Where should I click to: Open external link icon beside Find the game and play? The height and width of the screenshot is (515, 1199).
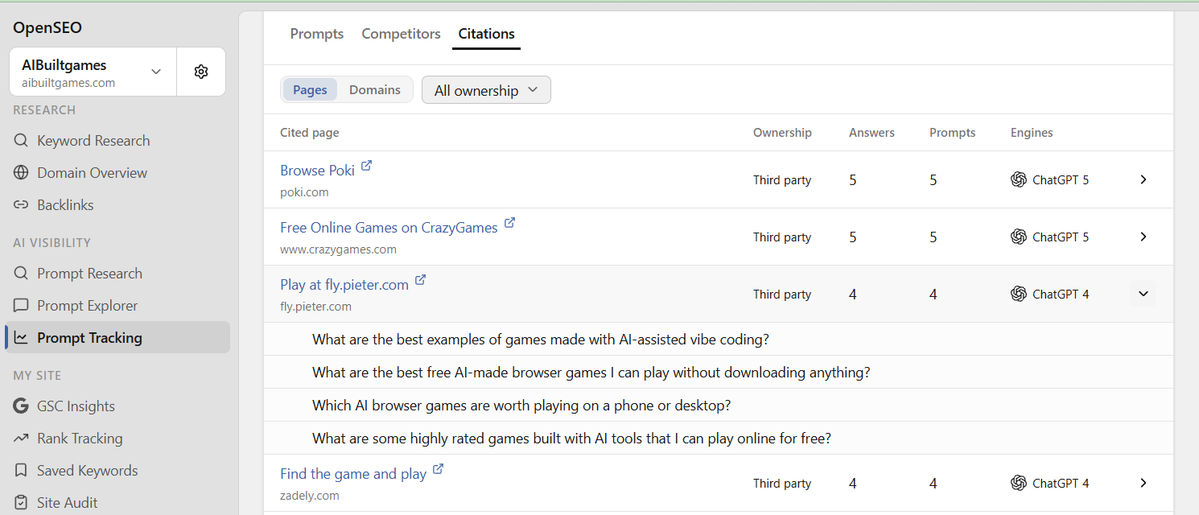[x=438, y=469]
